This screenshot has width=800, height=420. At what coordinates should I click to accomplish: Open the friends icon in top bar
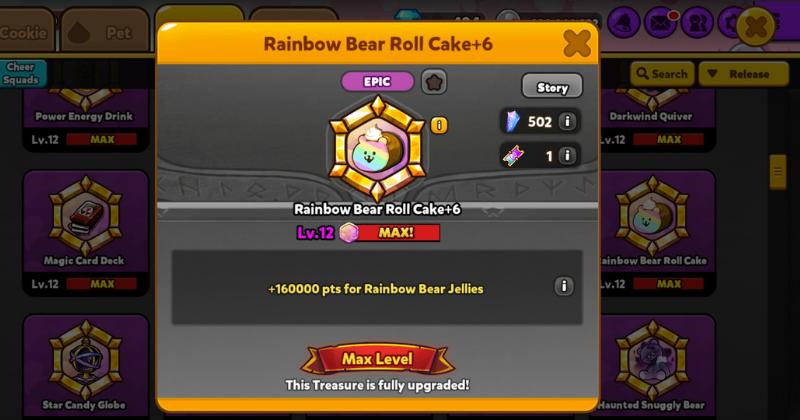point(697,22)
